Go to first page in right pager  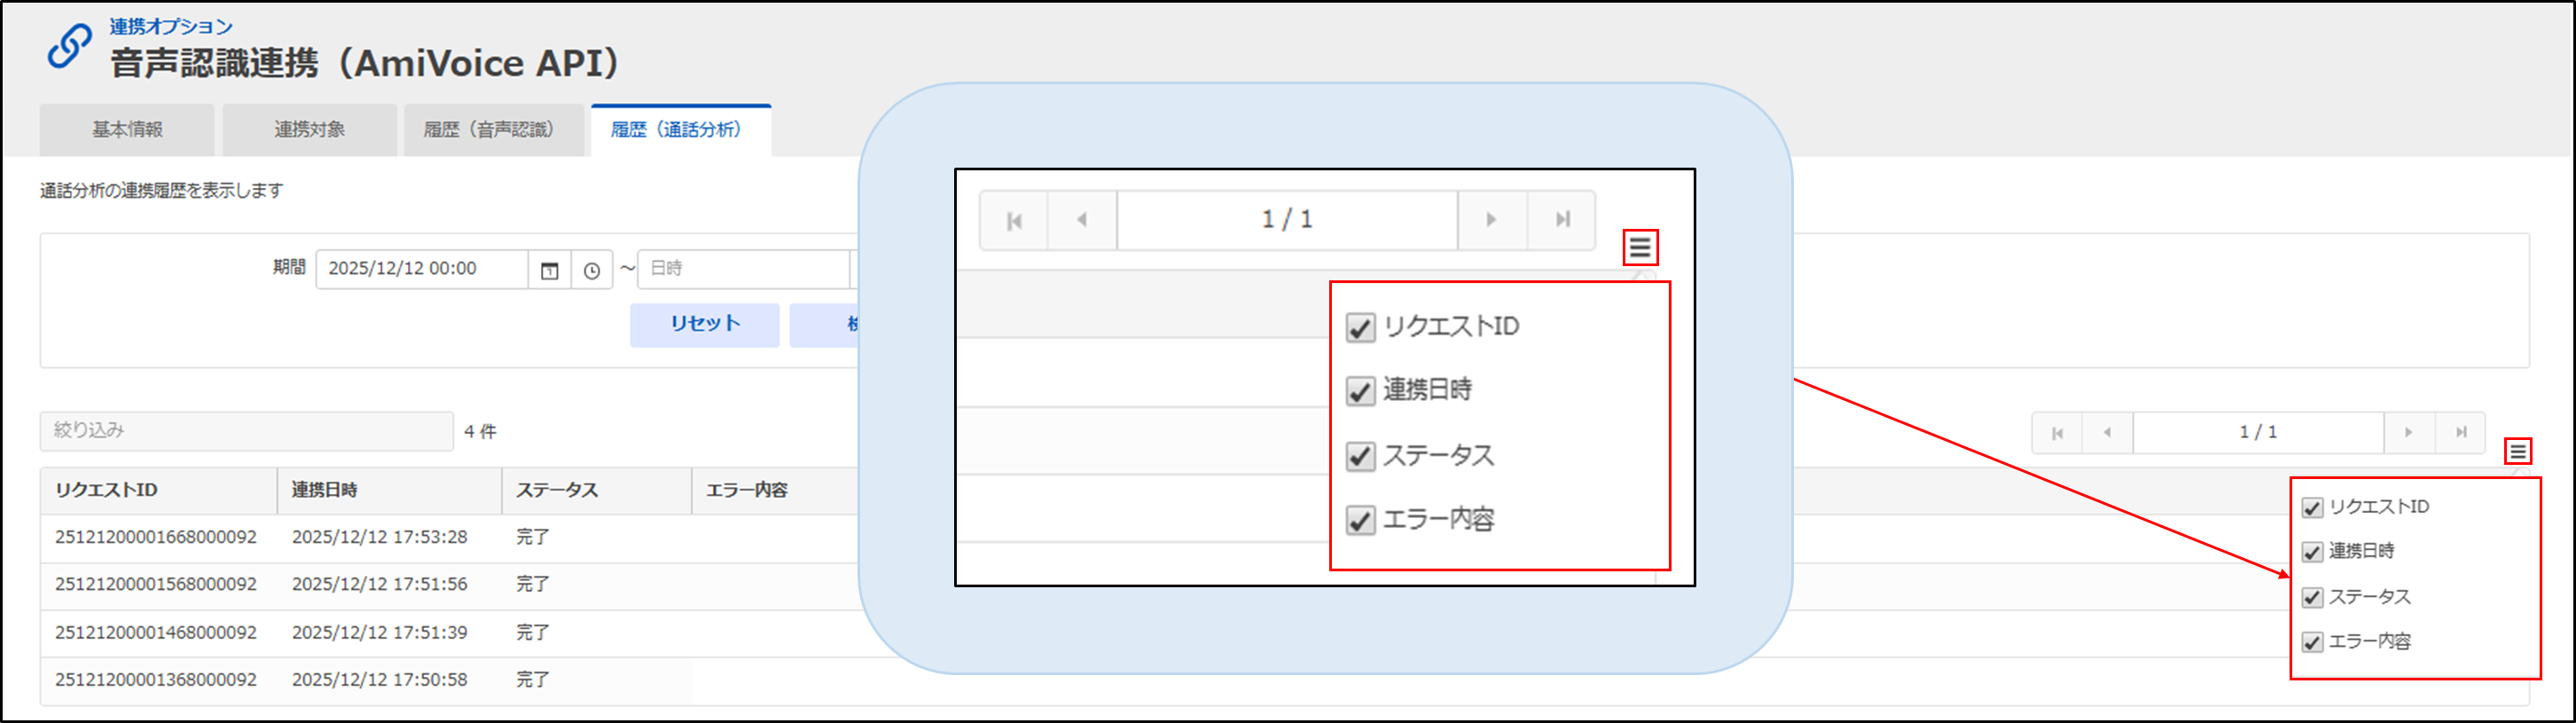click(2057, 433)
